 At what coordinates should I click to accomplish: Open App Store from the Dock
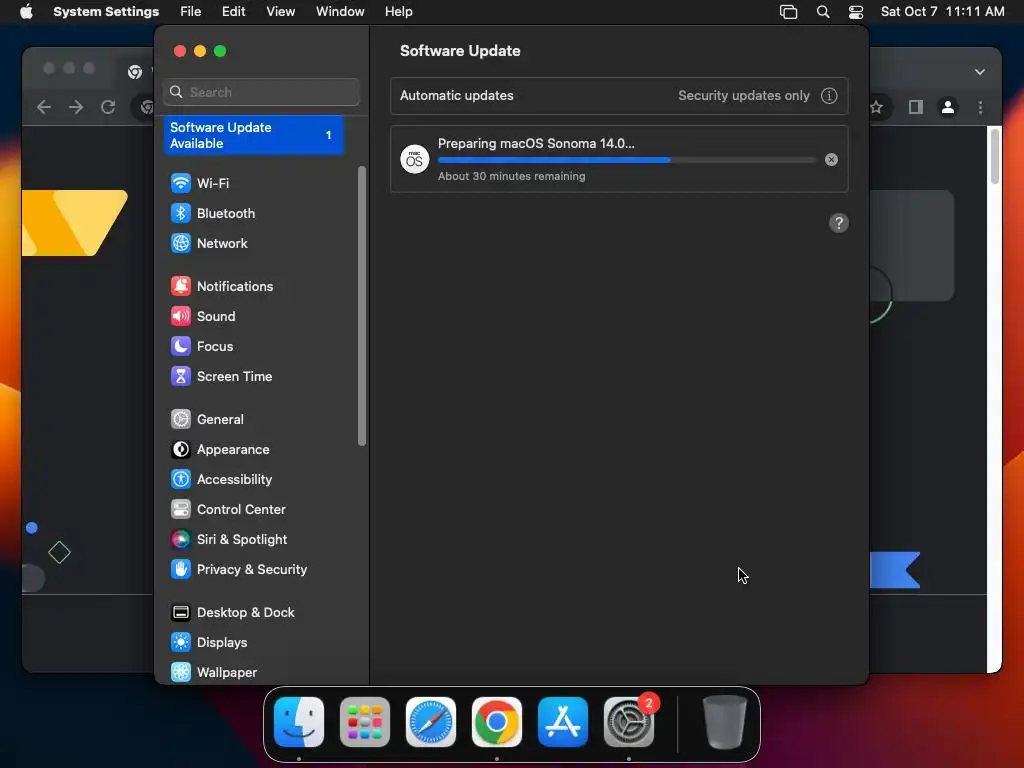point(563,722)
